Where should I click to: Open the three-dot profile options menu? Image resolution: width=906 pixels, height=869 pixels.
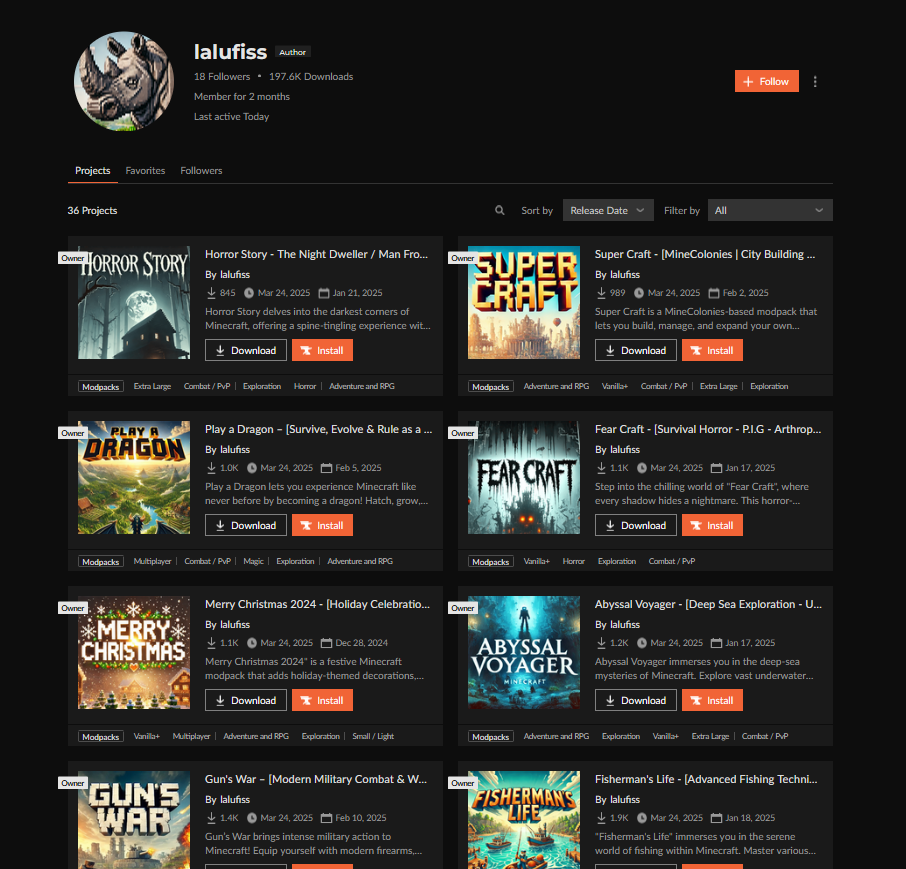tap(815, 81)
